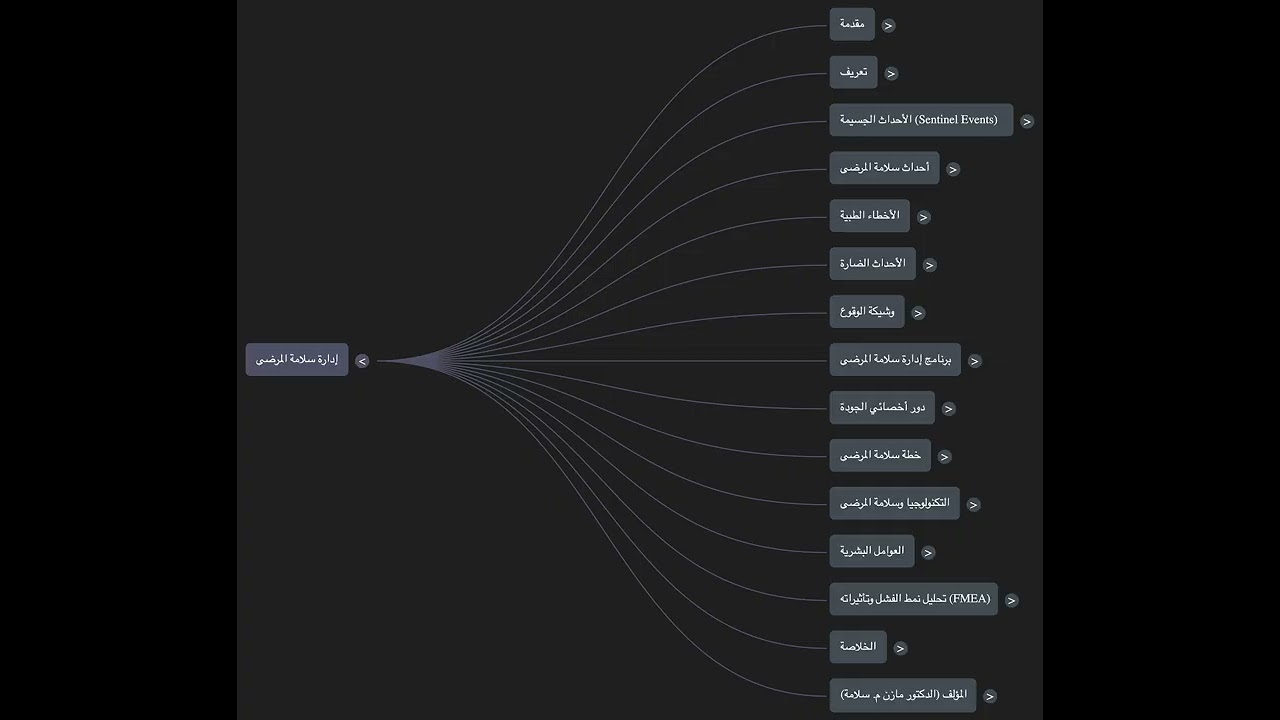Select the root node إدارة سلامة المرضى
Image resolution: width=1280 pixels, height=720 pixels.
point(297,360)
